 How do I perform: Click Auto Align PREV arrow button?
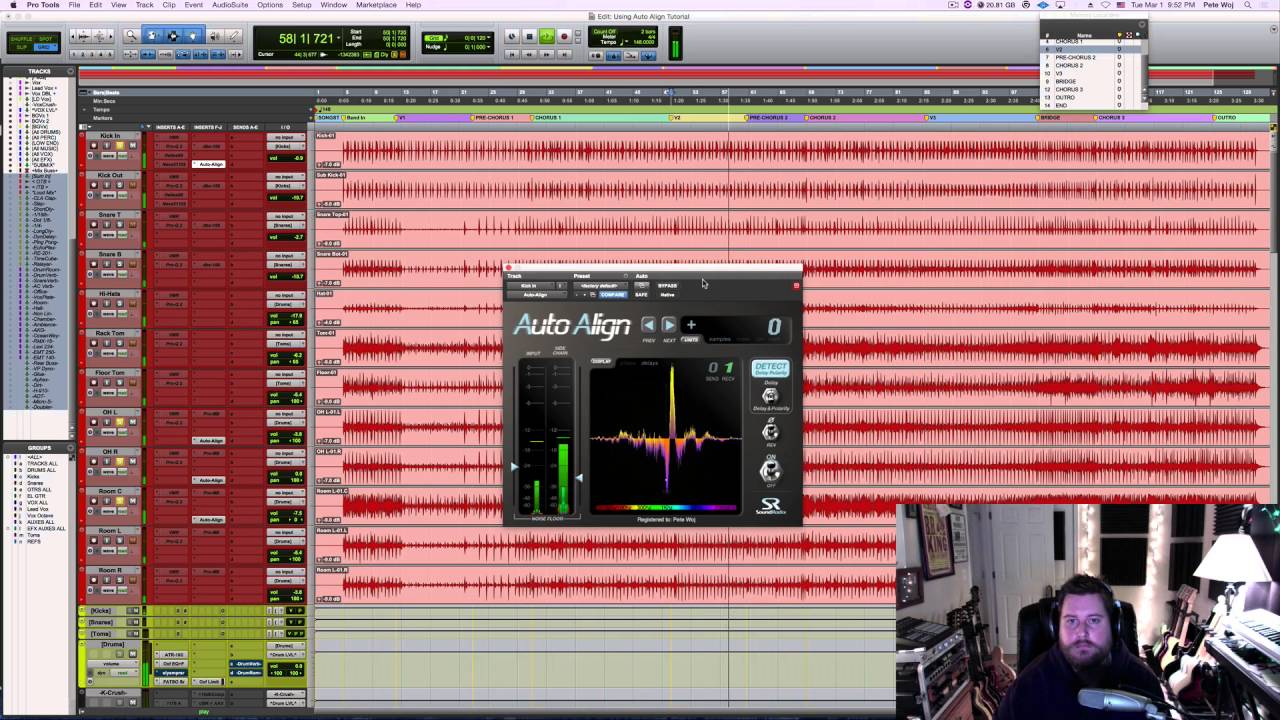pos(648,325)
